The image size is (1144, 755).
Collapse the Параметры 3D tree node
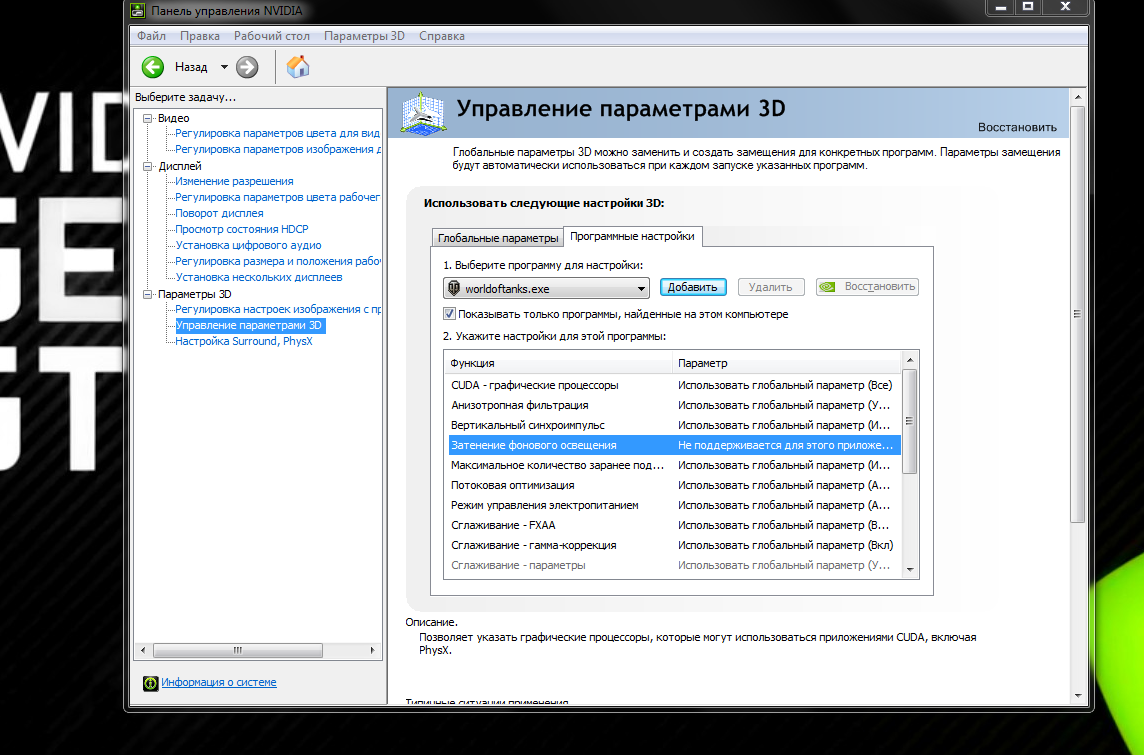(147, 294)
